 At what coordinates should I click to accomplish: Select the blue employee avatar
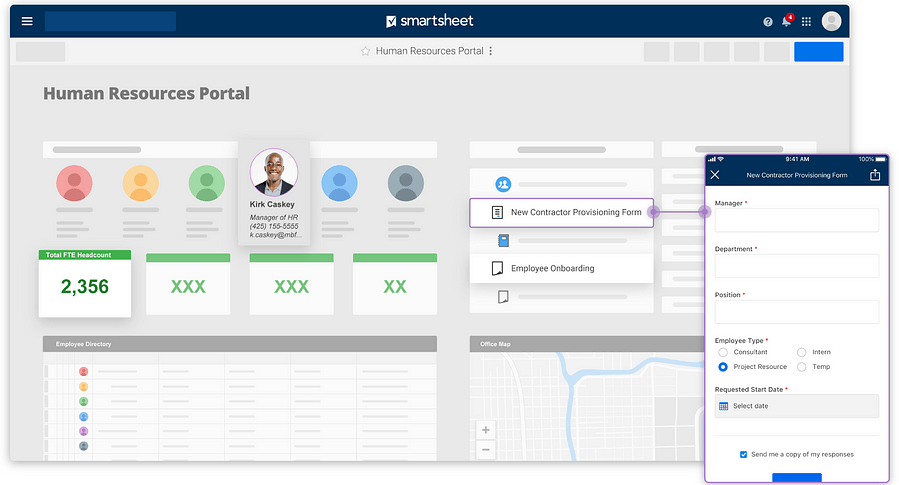339,183
